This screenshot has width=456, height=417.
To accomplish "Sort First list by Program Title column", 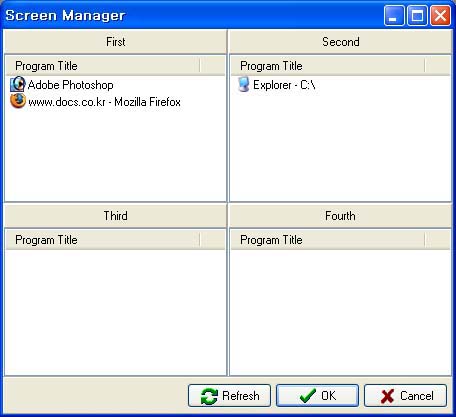I will 103,66.
